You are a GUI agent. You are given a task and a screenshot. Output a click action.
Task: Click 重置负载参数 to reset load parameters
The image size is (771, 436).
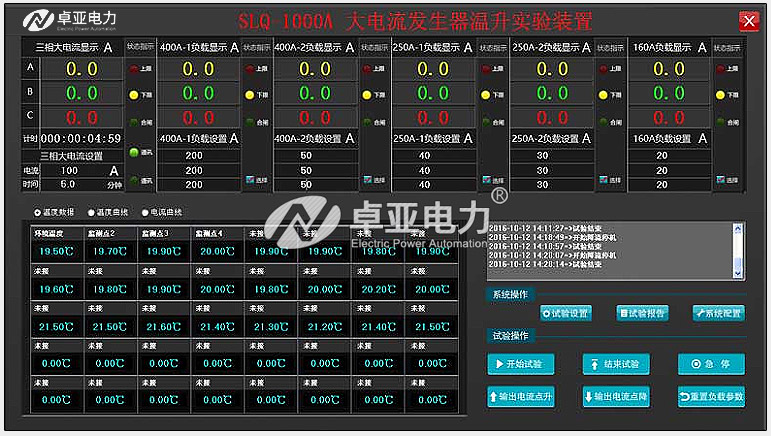tap(712, 397)
